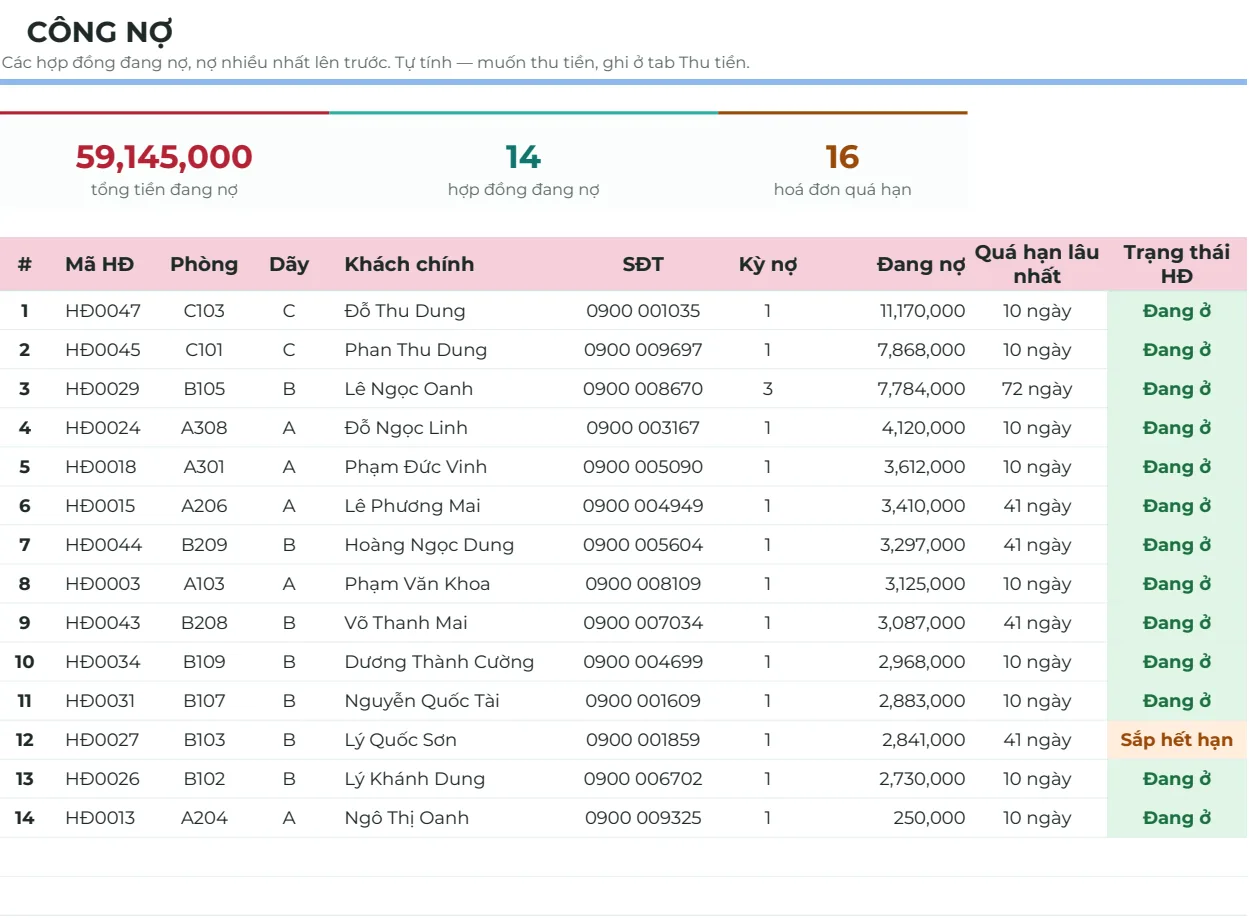Click the 16 hoá đơn quá hạn card
Screen dimensions: 1249x918
842,161
